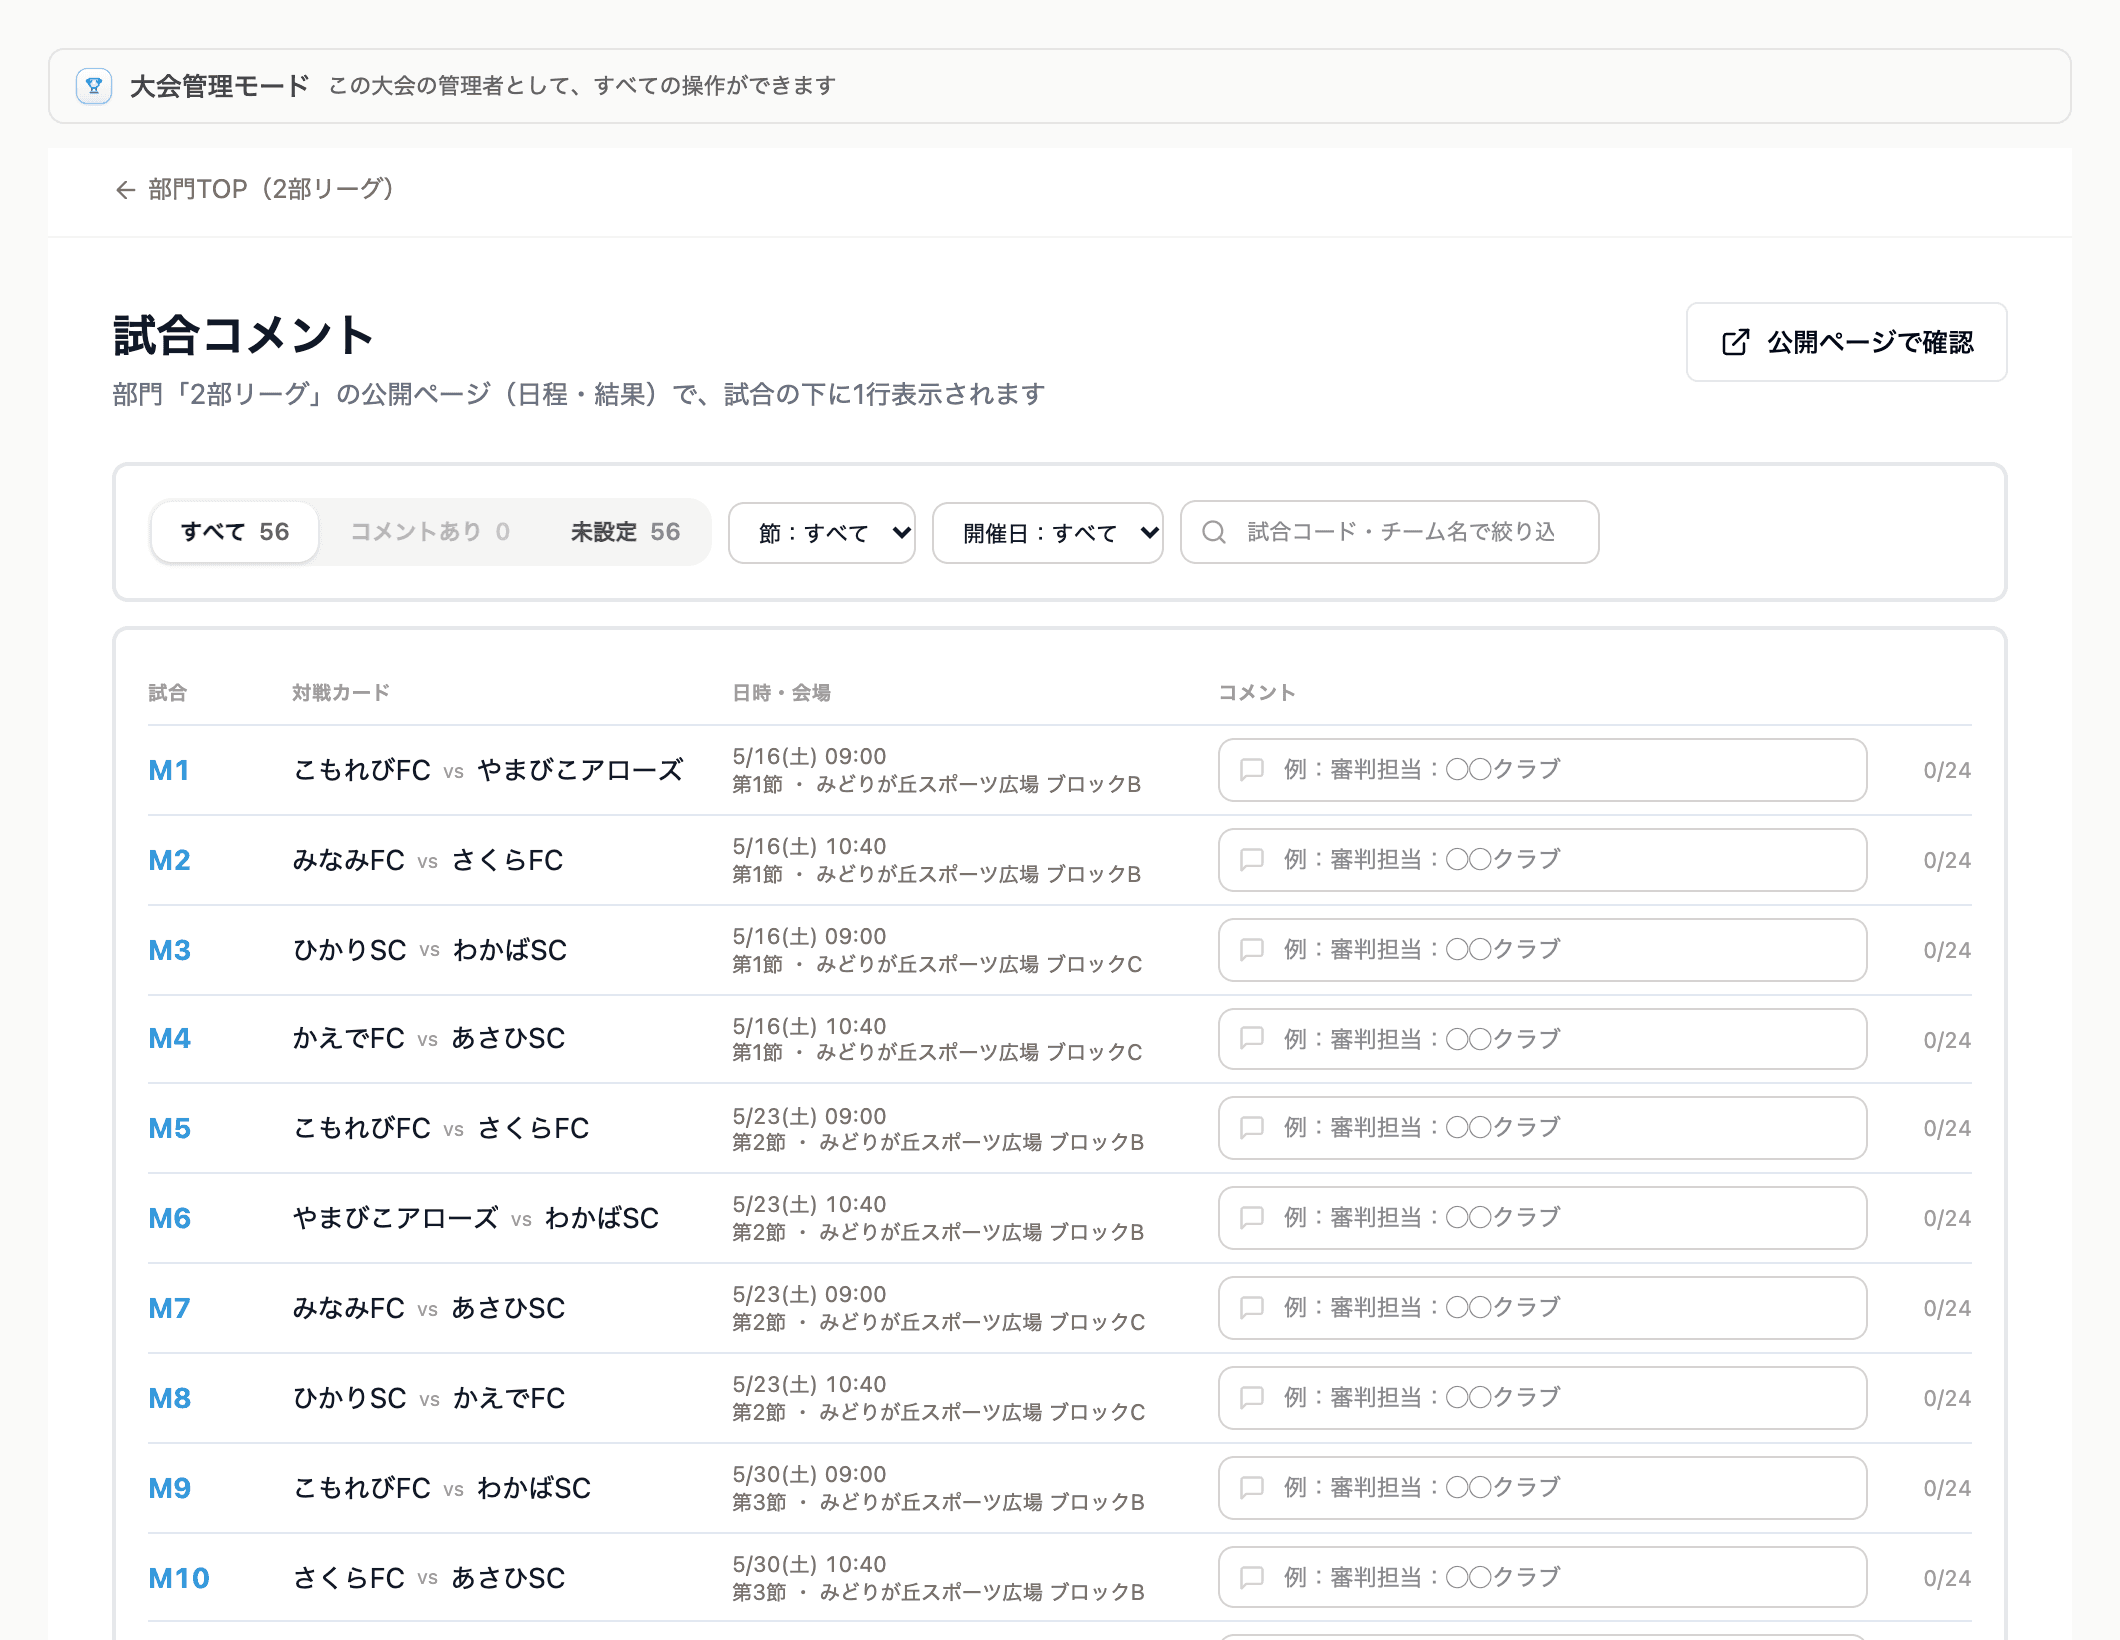Focus the comment field for M10
The width and height of the screenshot is (2120, 1640).
1542,1578
